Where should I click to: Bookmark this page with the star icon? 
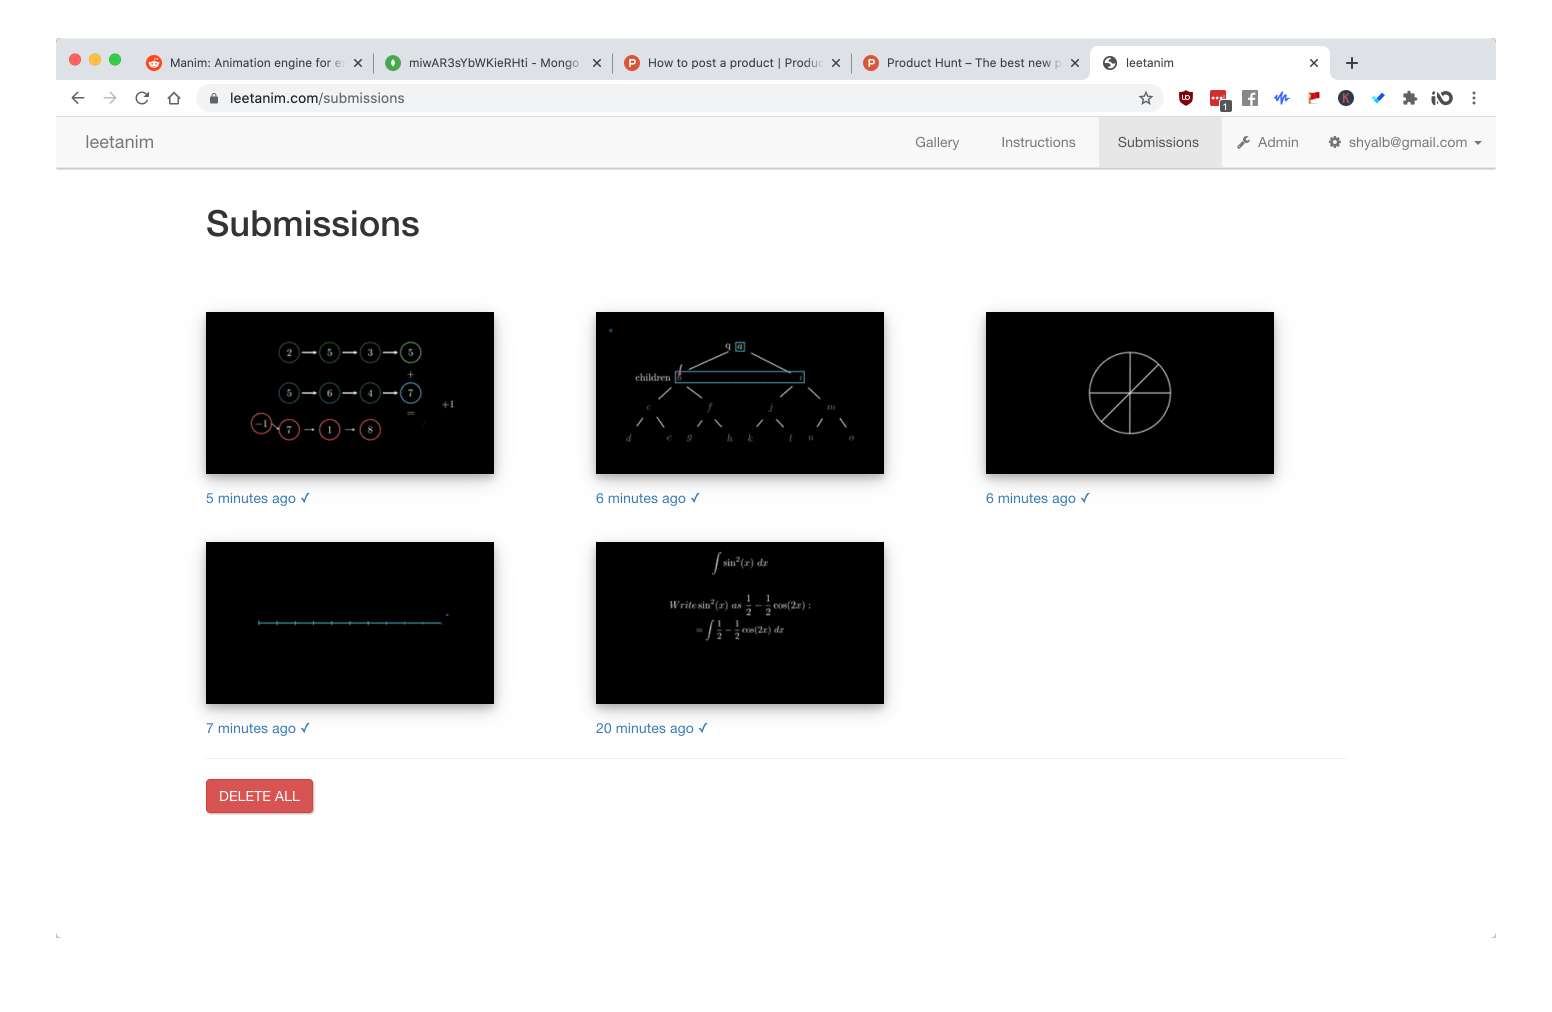point(1146,98)
